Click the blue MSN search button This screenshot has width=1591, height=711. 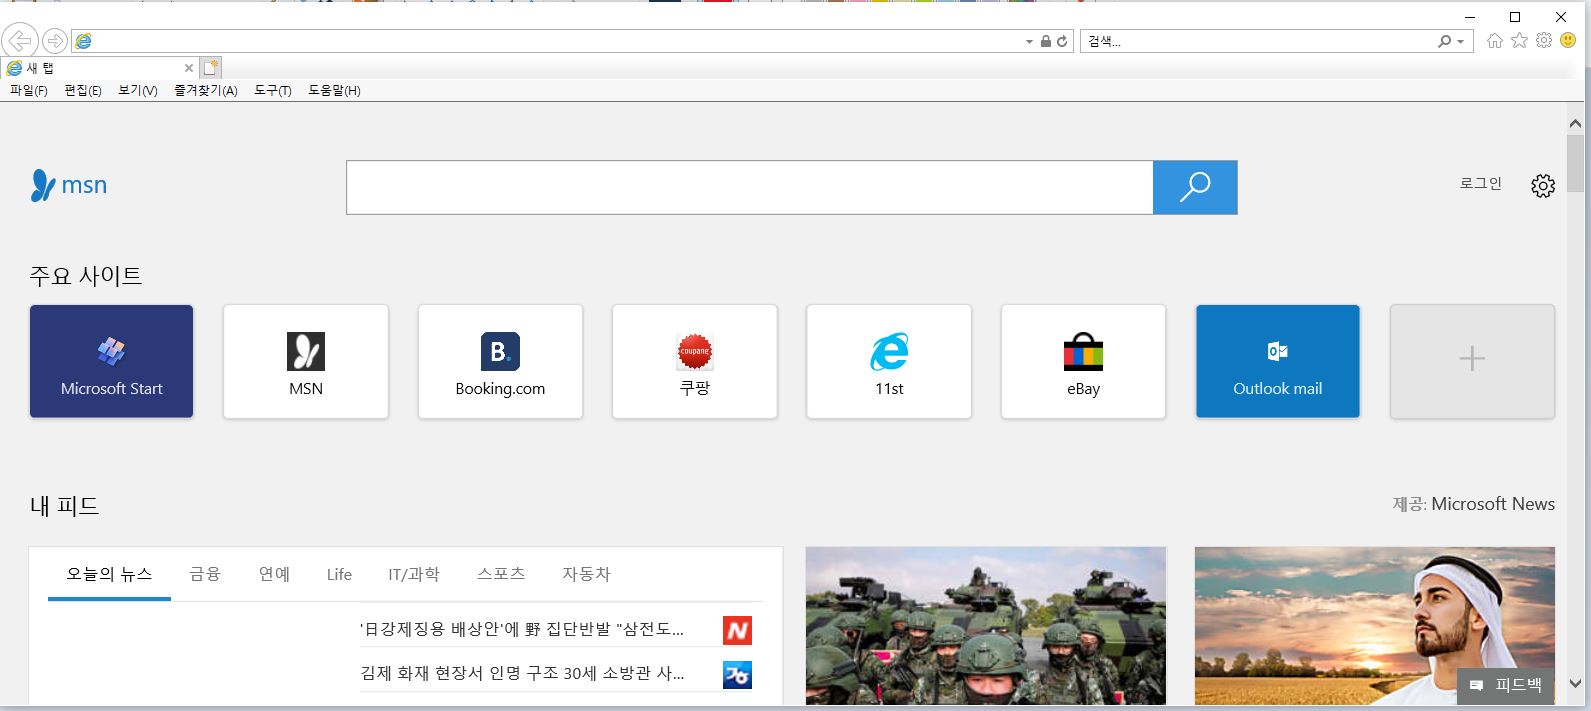pos(1195,187)
